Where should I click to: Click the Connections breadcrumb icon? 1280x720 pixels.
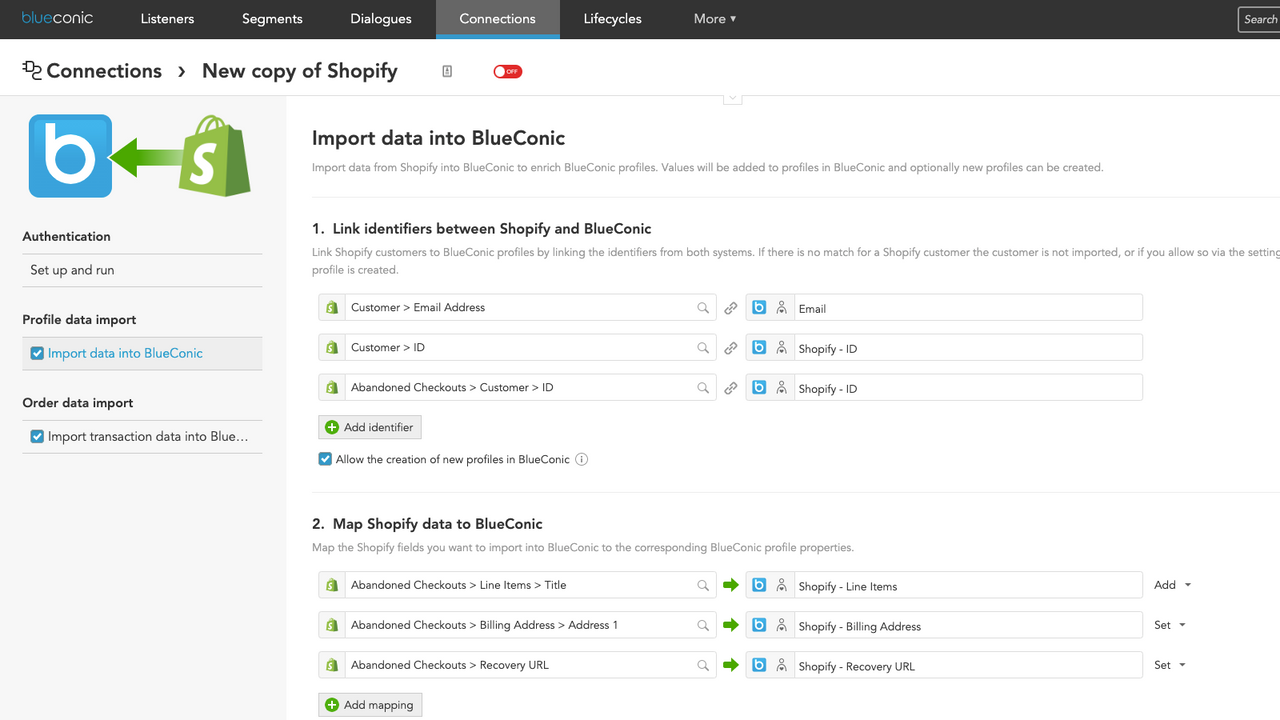tap(32, 70)
